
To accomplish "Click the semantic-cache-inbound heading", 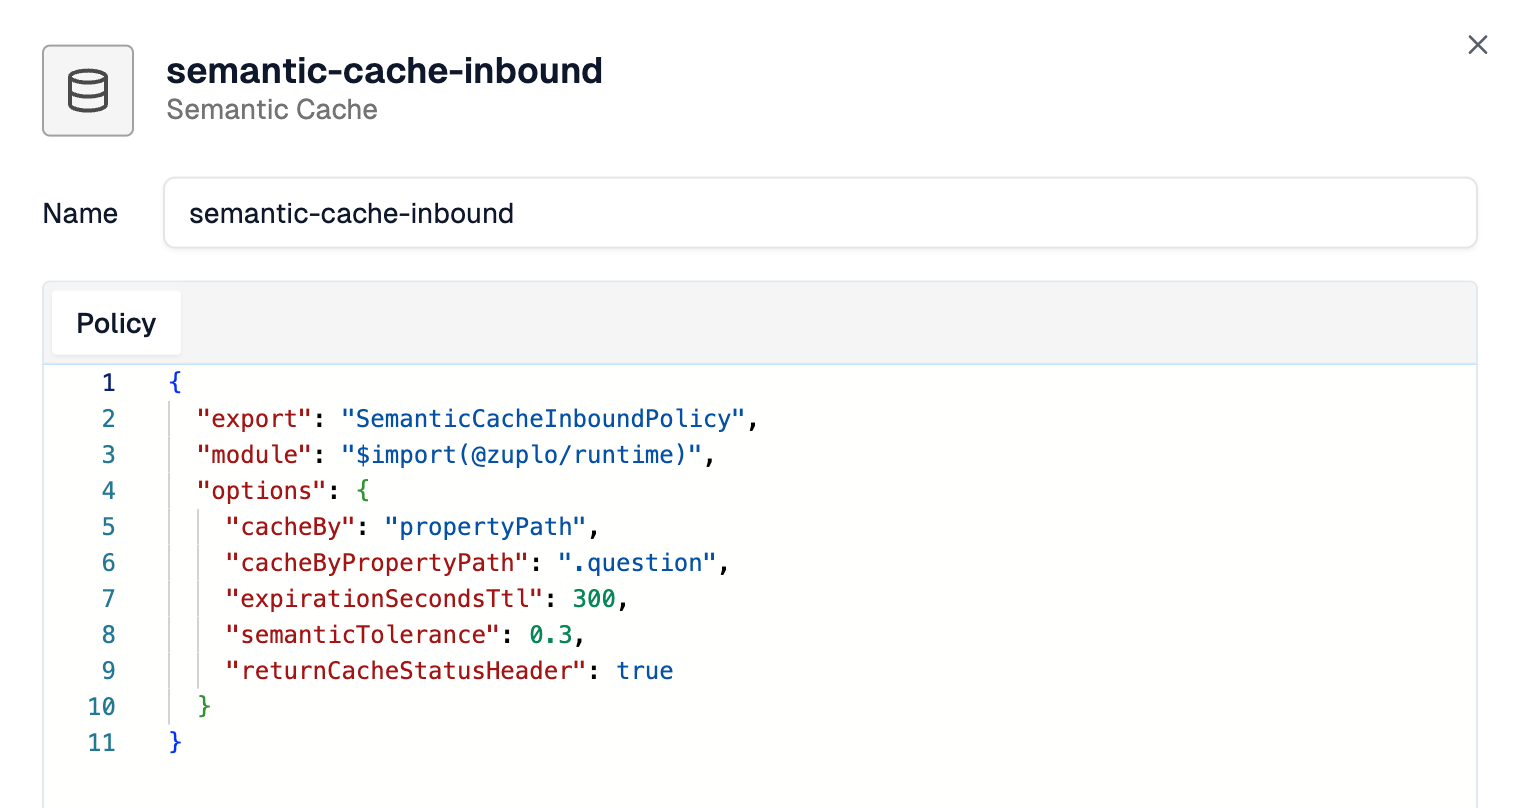I will point(385,70).
